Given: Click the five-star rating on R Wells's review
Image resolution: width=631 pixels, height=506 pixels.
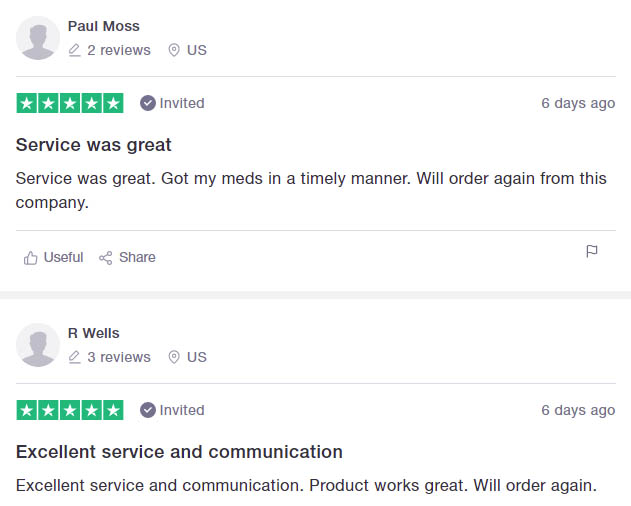Looking at the screenshot, I should coord(70,410).
